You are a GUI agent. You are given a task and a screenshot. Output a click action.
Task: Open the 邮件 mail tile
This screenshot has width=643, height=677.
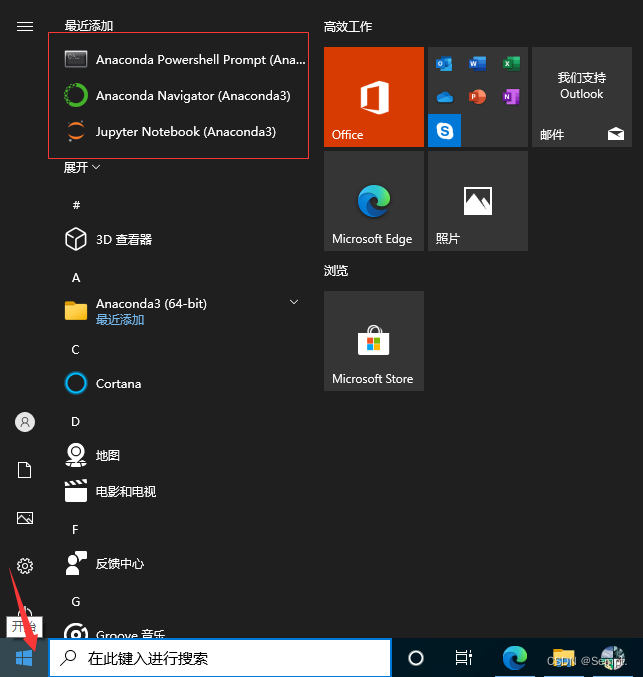[582, 97]
